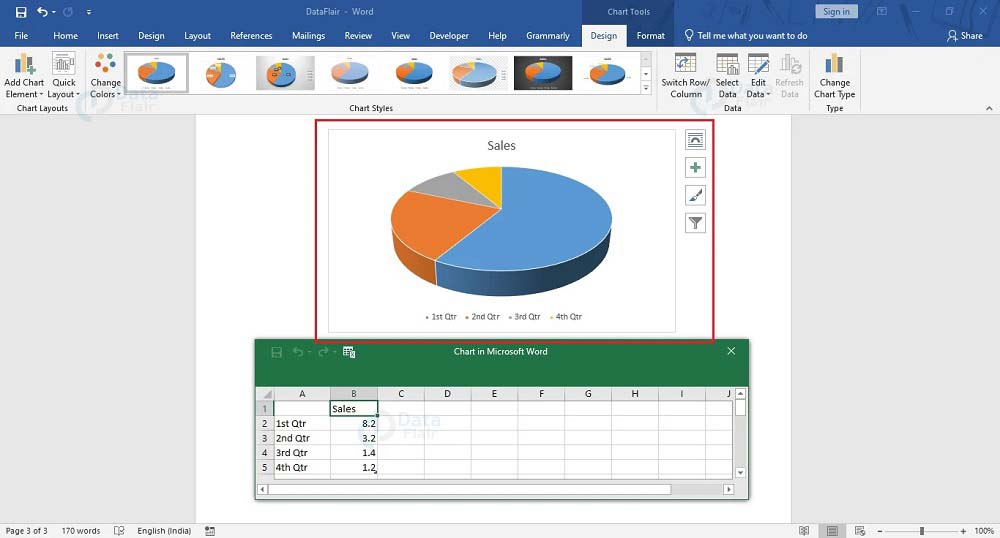1000x538 pixels.
Task: Click row 5 header in datasheet
Action: [x=265, y=467]
